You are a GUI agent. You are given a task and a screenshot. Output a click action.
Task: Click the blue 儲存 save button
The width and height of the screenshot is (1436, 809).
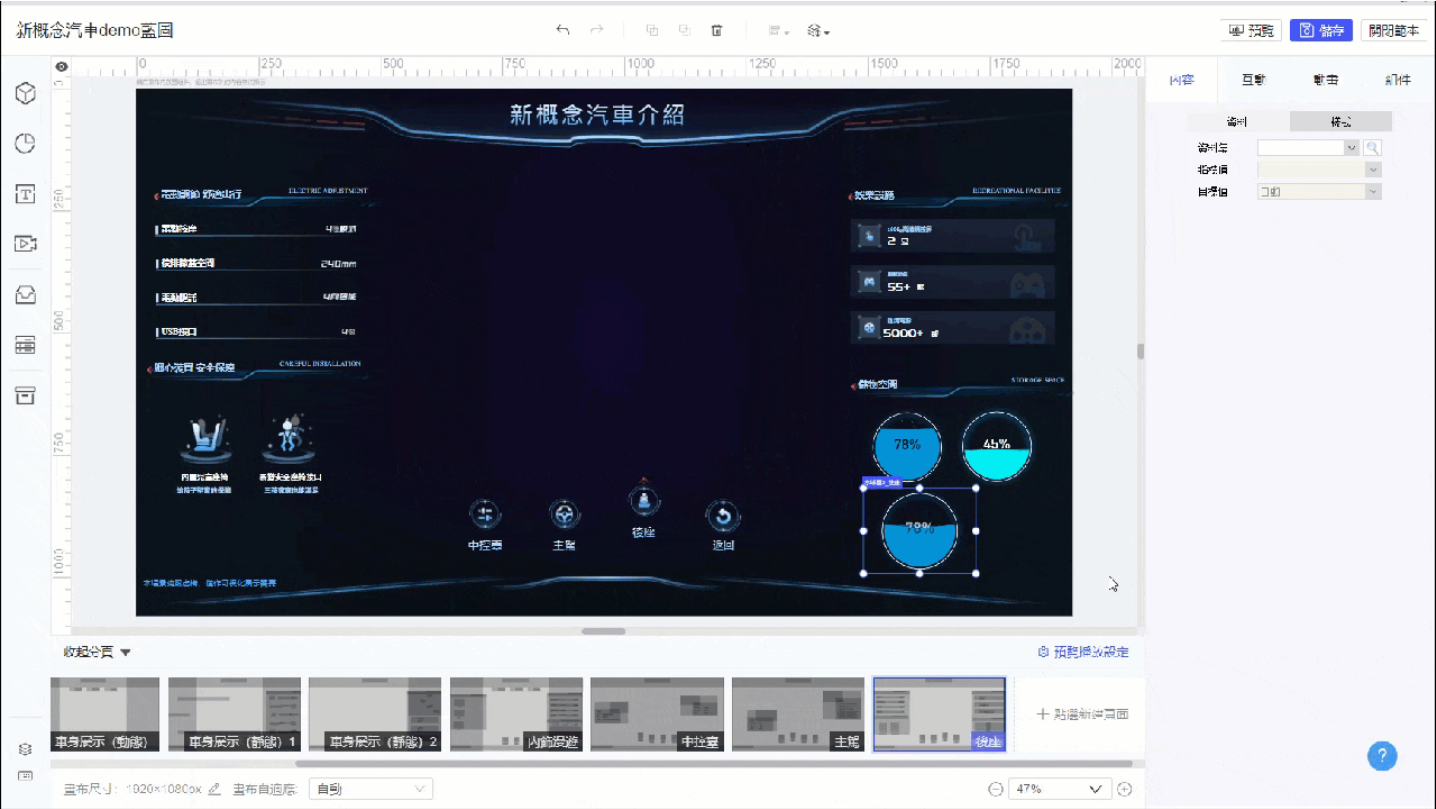(1321, 30)
